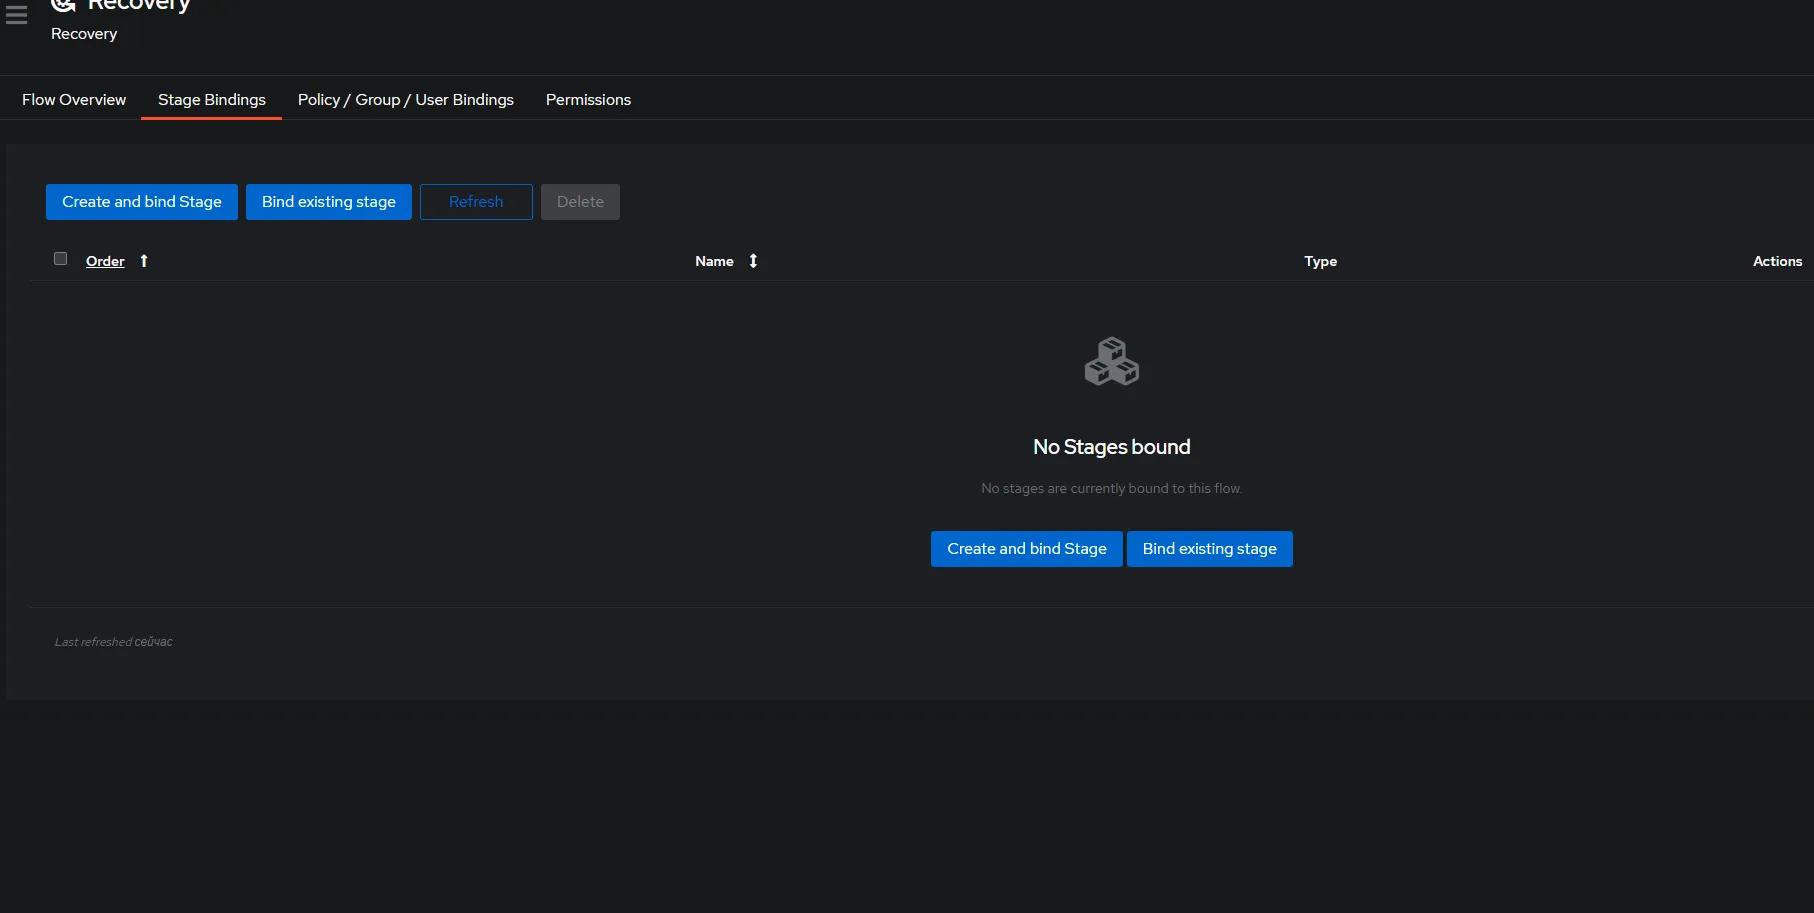
Task: Click the Actions column header
Action: tap(1777, 260)
